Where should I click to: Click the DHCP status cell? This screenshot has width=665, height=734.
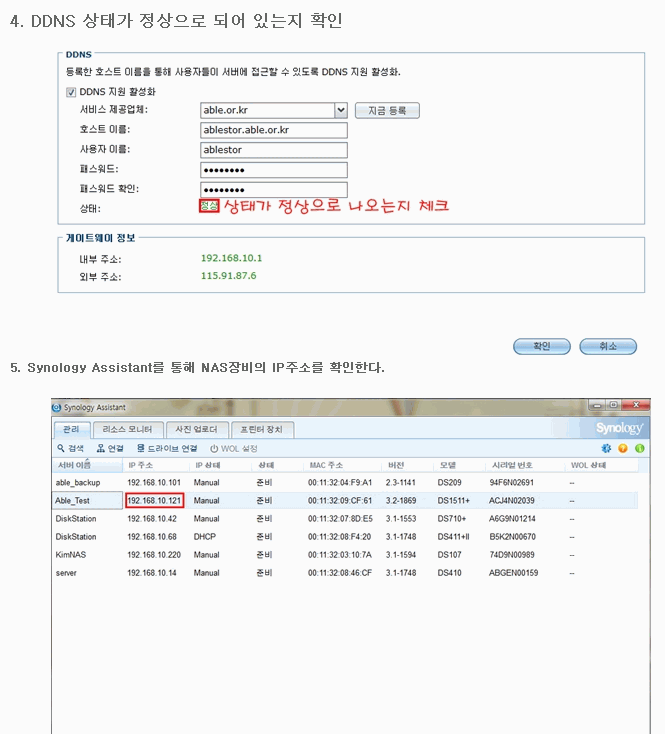point(205,536)
